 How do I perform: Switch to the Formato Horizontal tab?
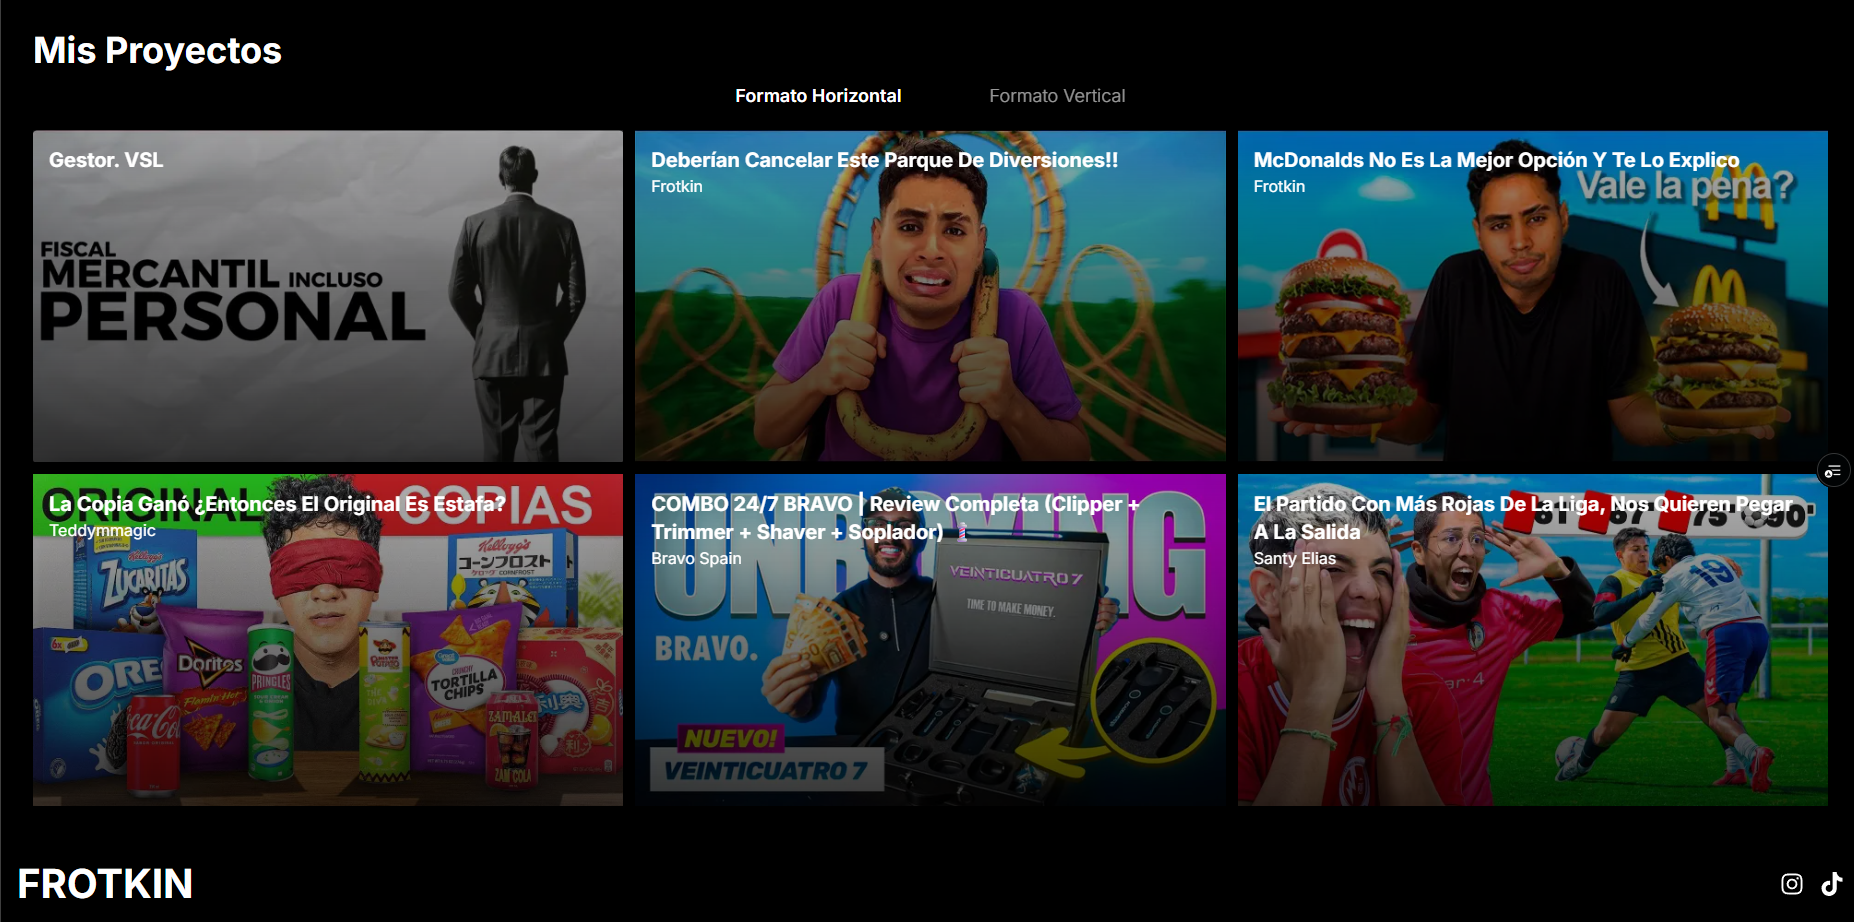pos(818,96)
